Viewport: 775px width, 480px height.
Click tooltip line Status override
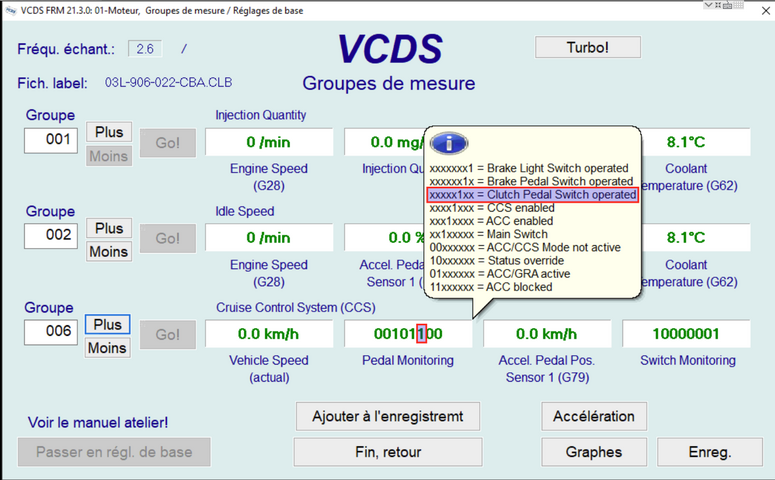(497, 261)
